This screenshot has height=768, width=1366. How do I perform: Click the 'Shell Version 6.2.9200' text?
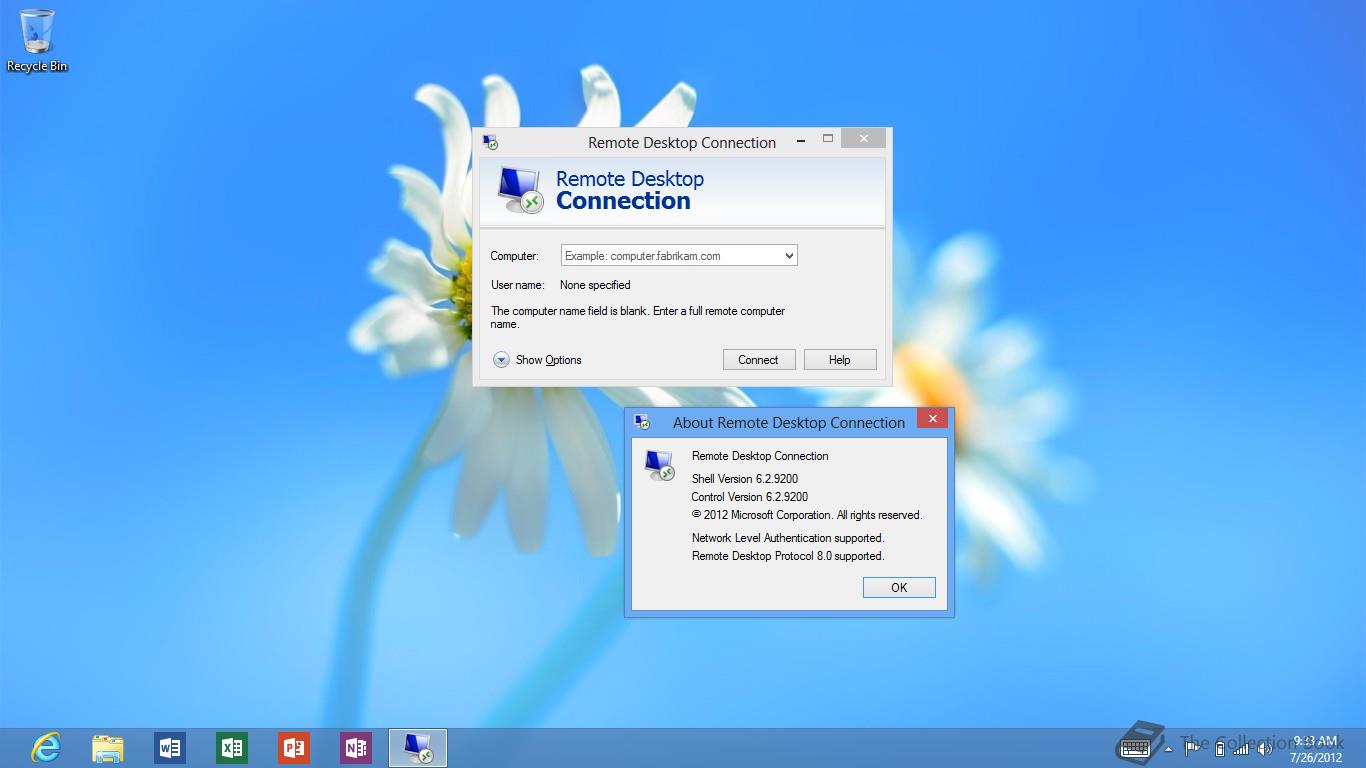[745, 479]
